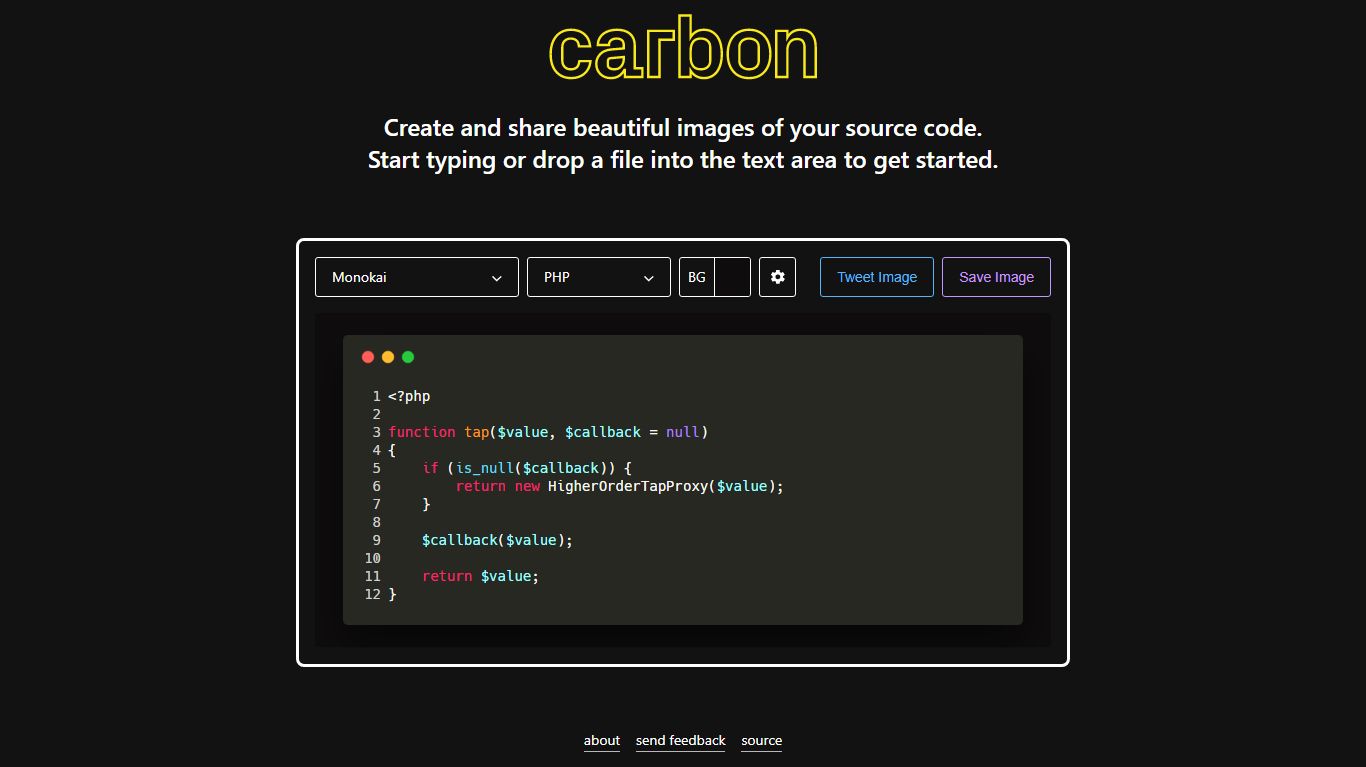
Task: Open the about link
Action: (602, 741)
